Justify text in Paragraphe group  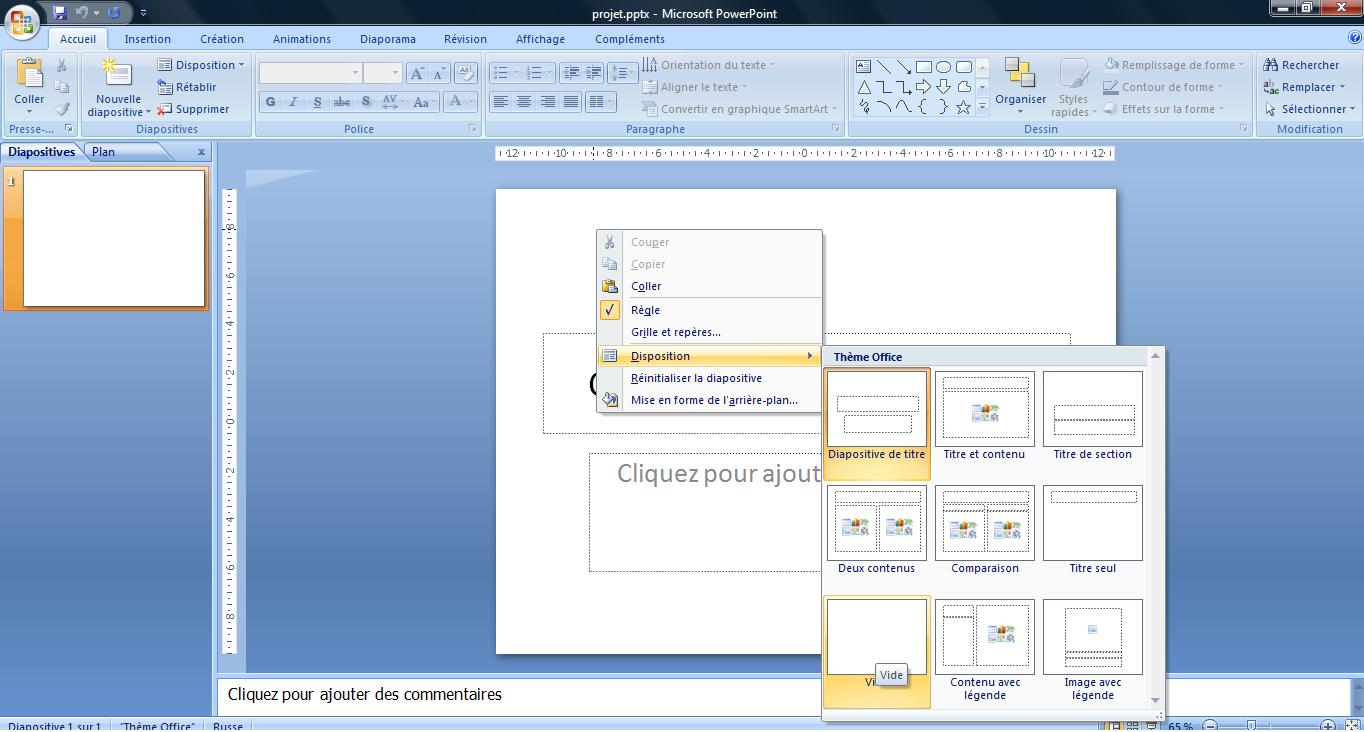pyautogui.click(x=571, y=102)
